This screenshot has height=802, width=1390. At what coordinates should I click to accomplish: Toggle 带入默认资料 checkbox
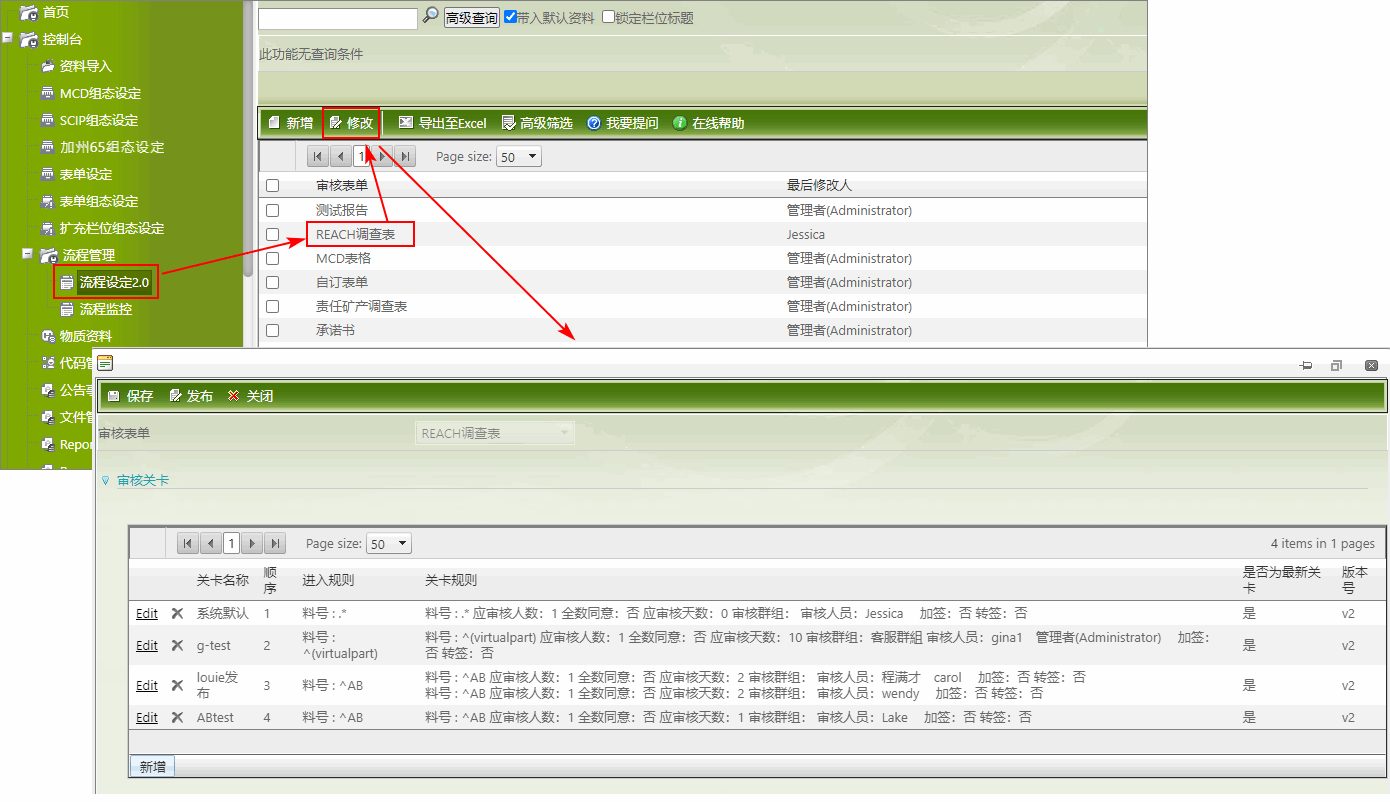click(511, 17)
